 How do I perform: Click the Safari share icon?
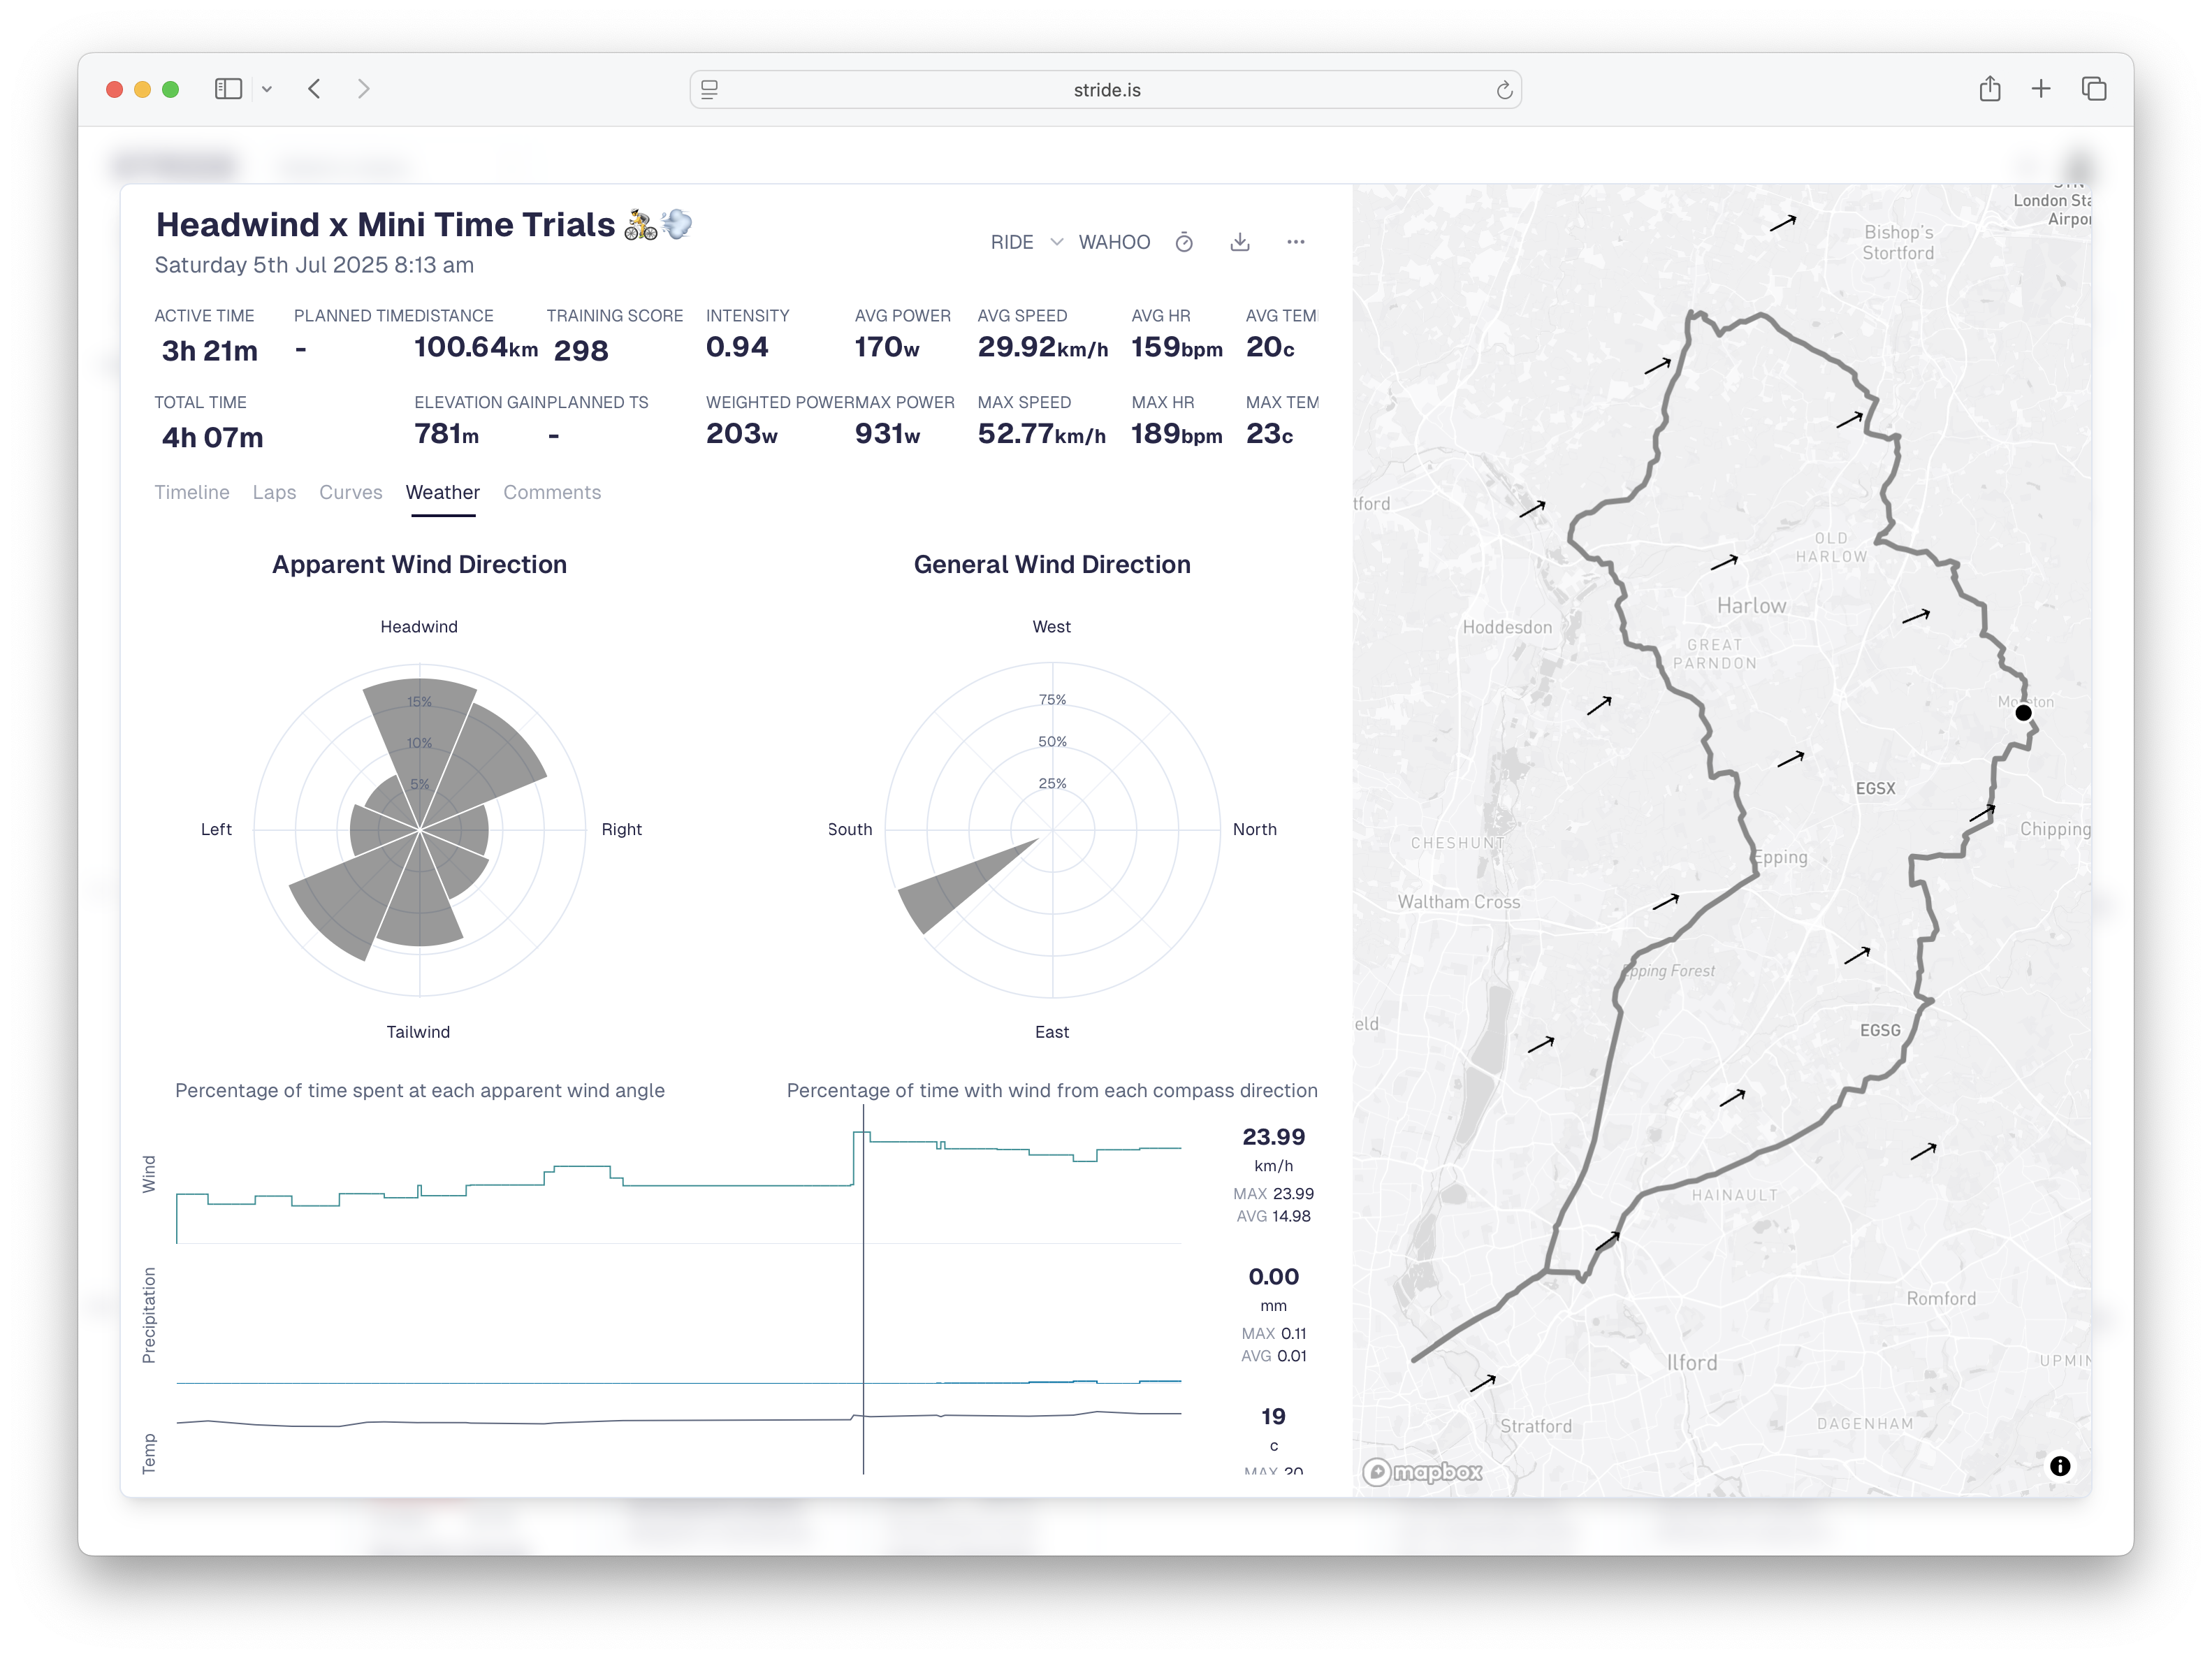click(1989, 89)
